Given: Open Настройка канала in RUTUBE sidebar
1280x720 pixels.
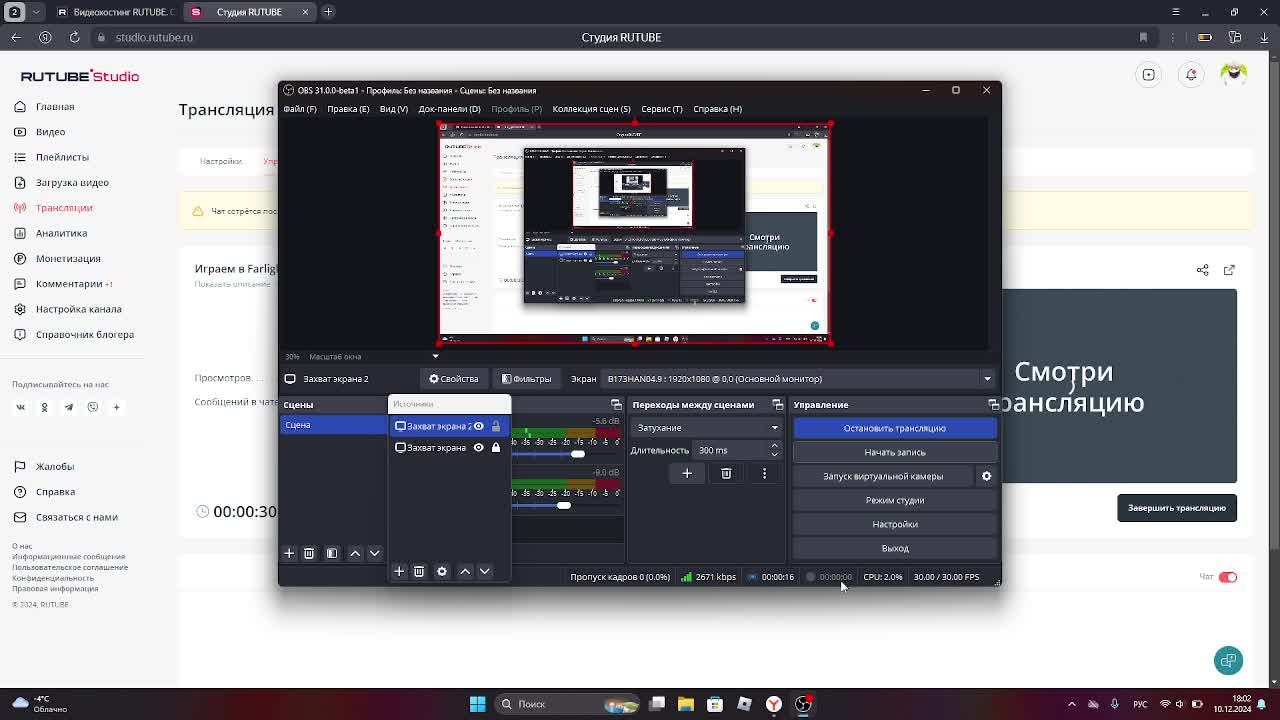Looking at the screenshot, I should 79,309.
